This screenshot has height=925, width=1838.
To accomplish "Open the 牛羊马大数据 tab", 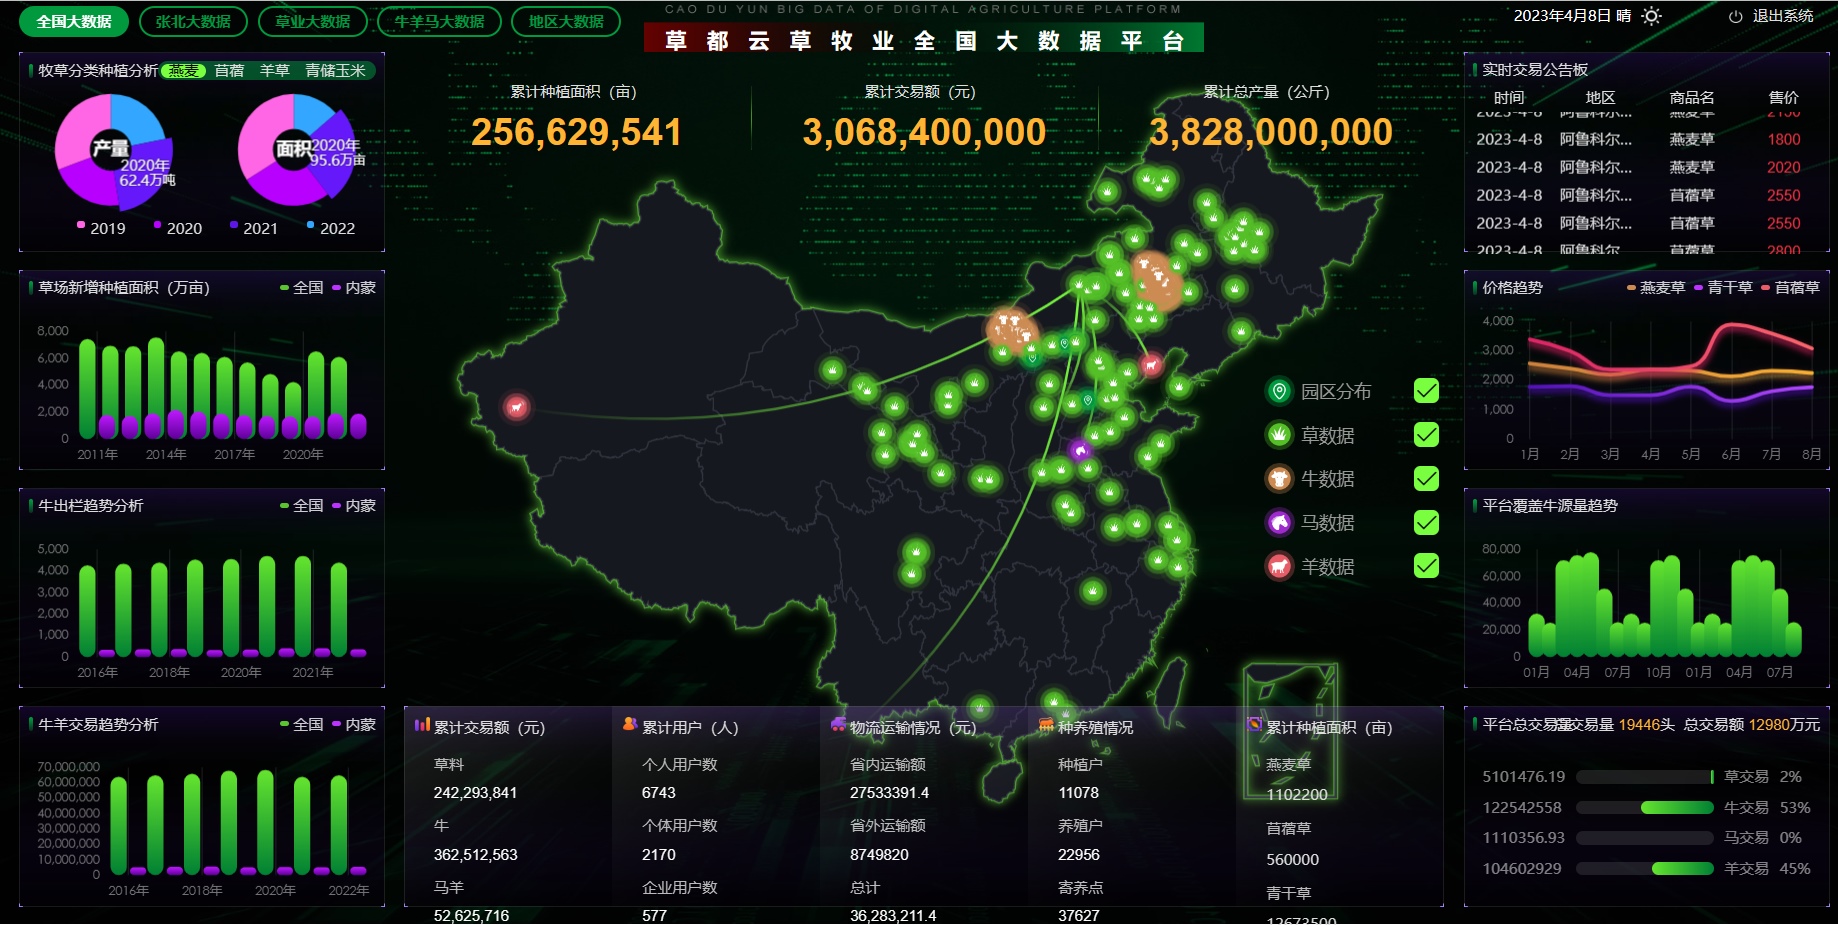I will point(439,21).
